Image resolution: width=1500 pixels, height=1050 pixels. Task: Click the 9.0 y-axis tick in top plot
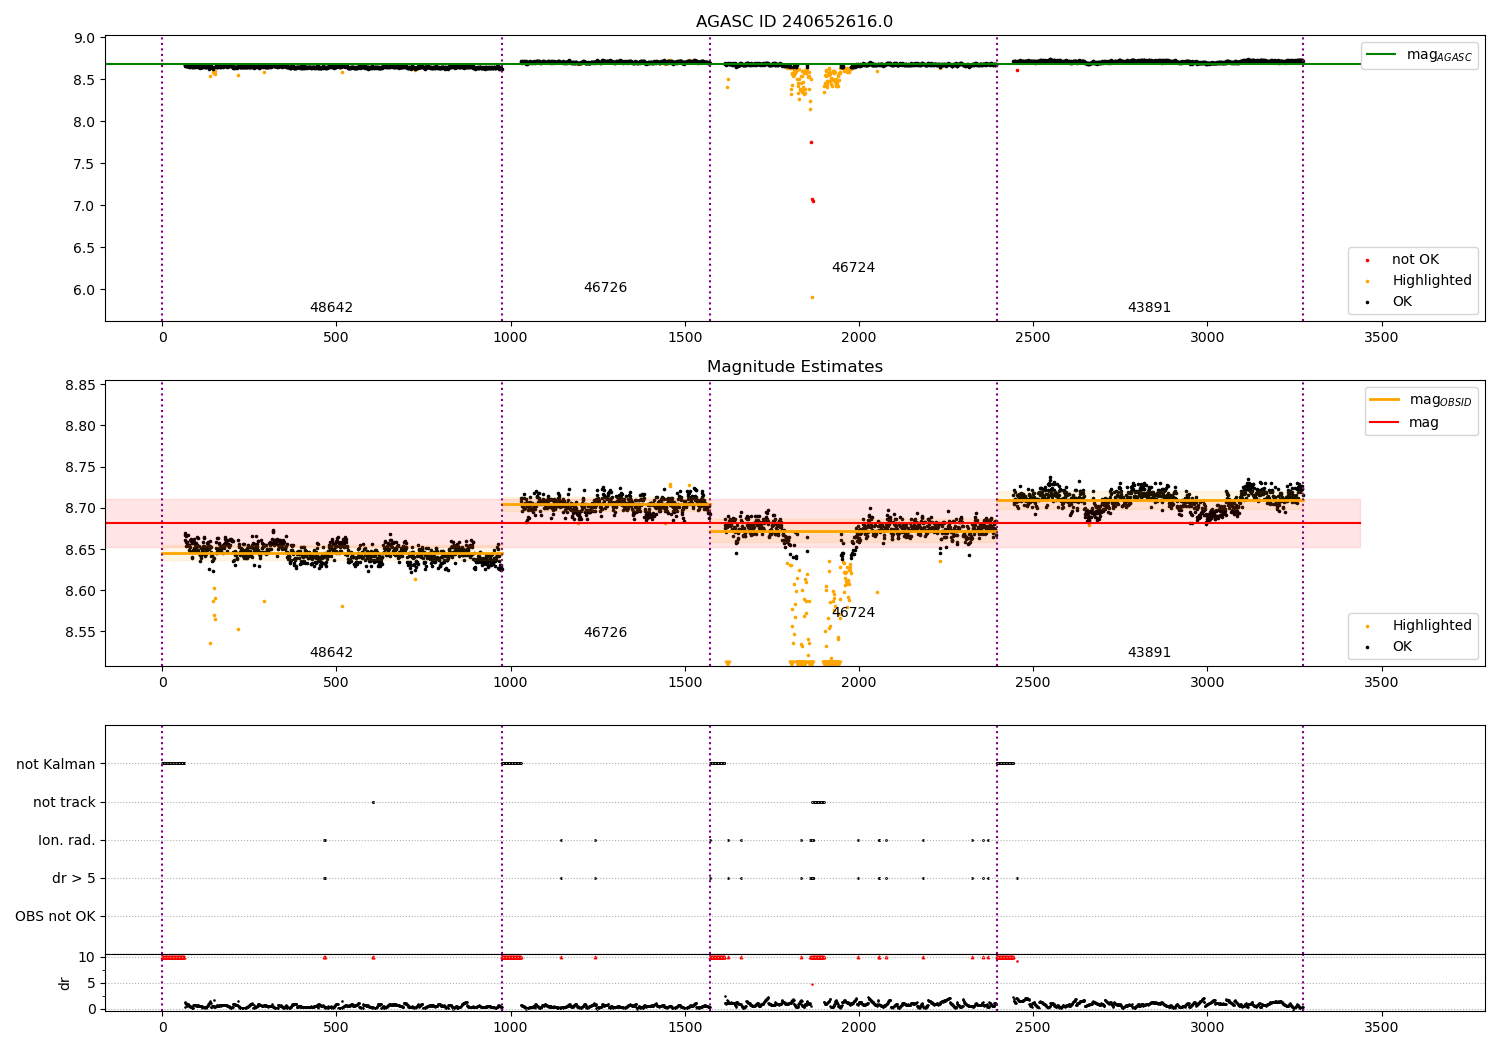tap(85, 38)
